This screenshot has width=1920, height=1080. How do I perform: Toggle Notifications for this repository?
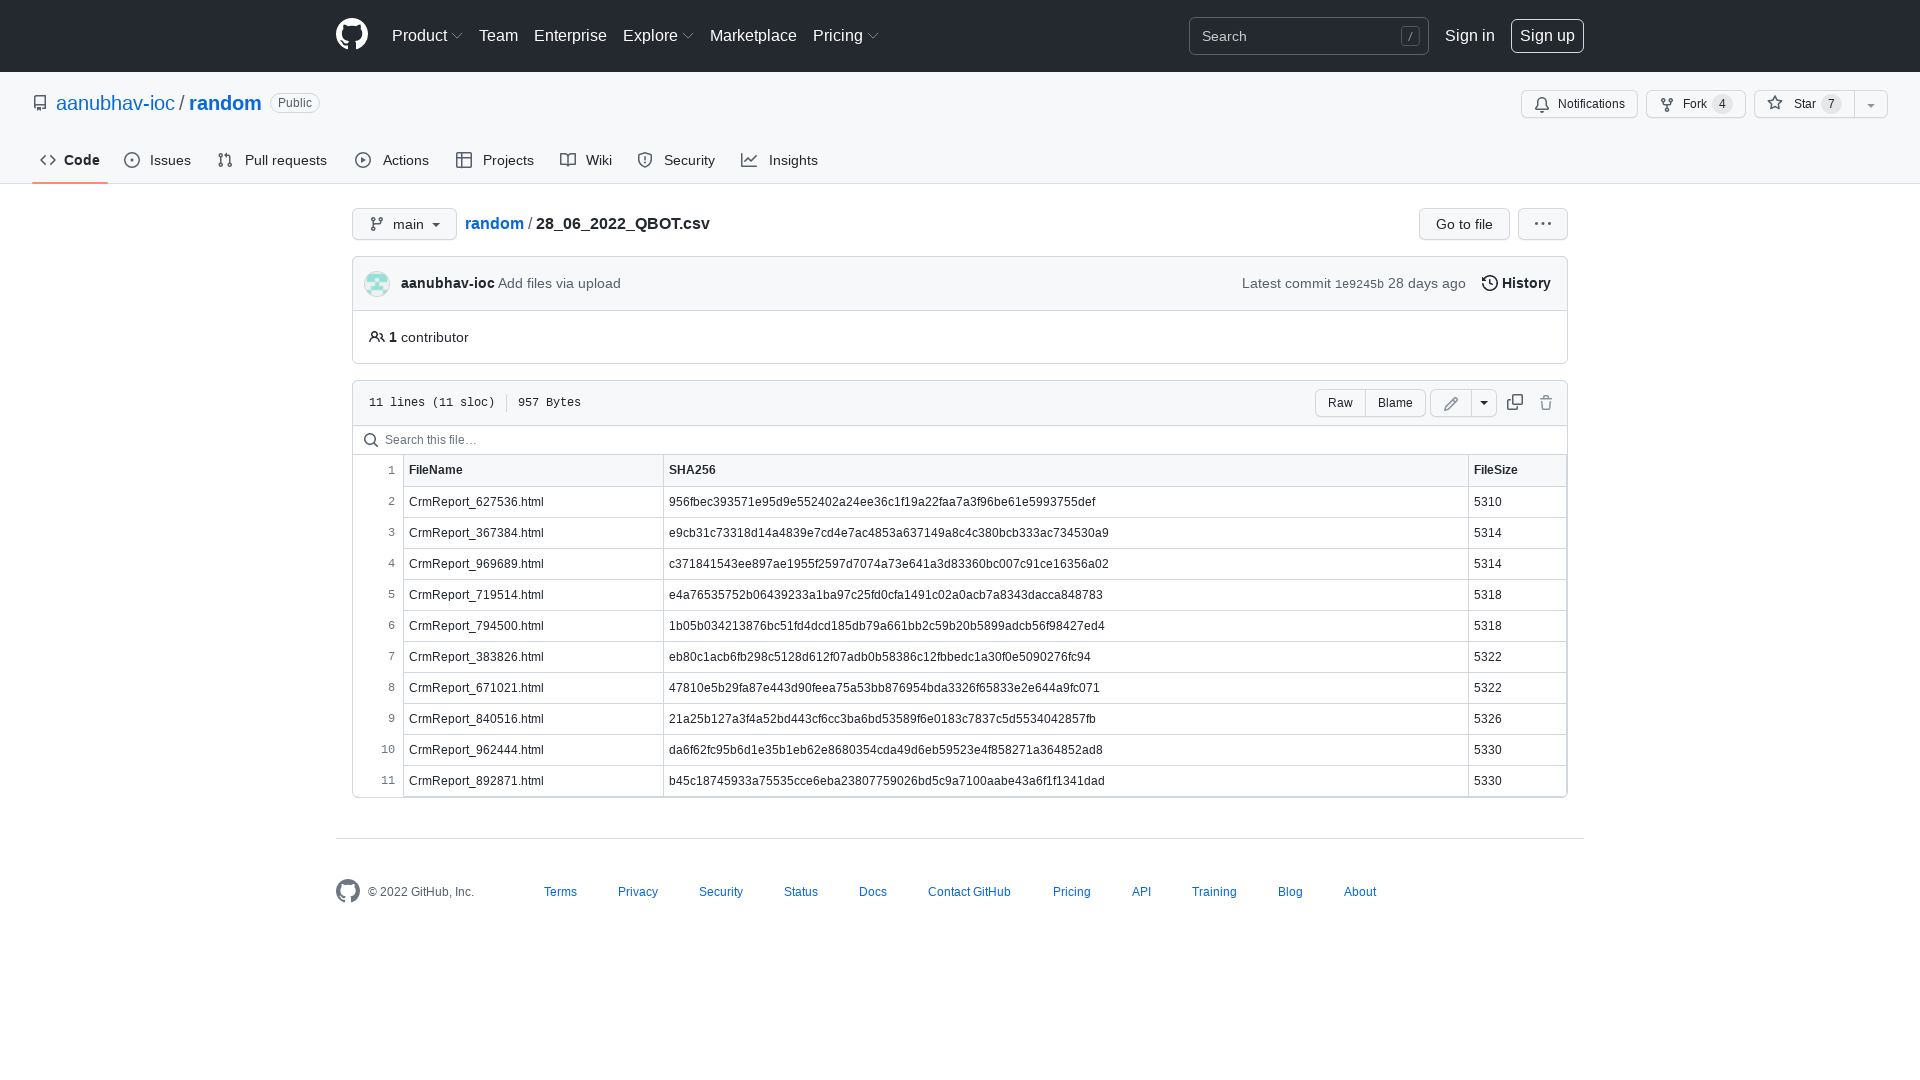(x=1579, y=104)
